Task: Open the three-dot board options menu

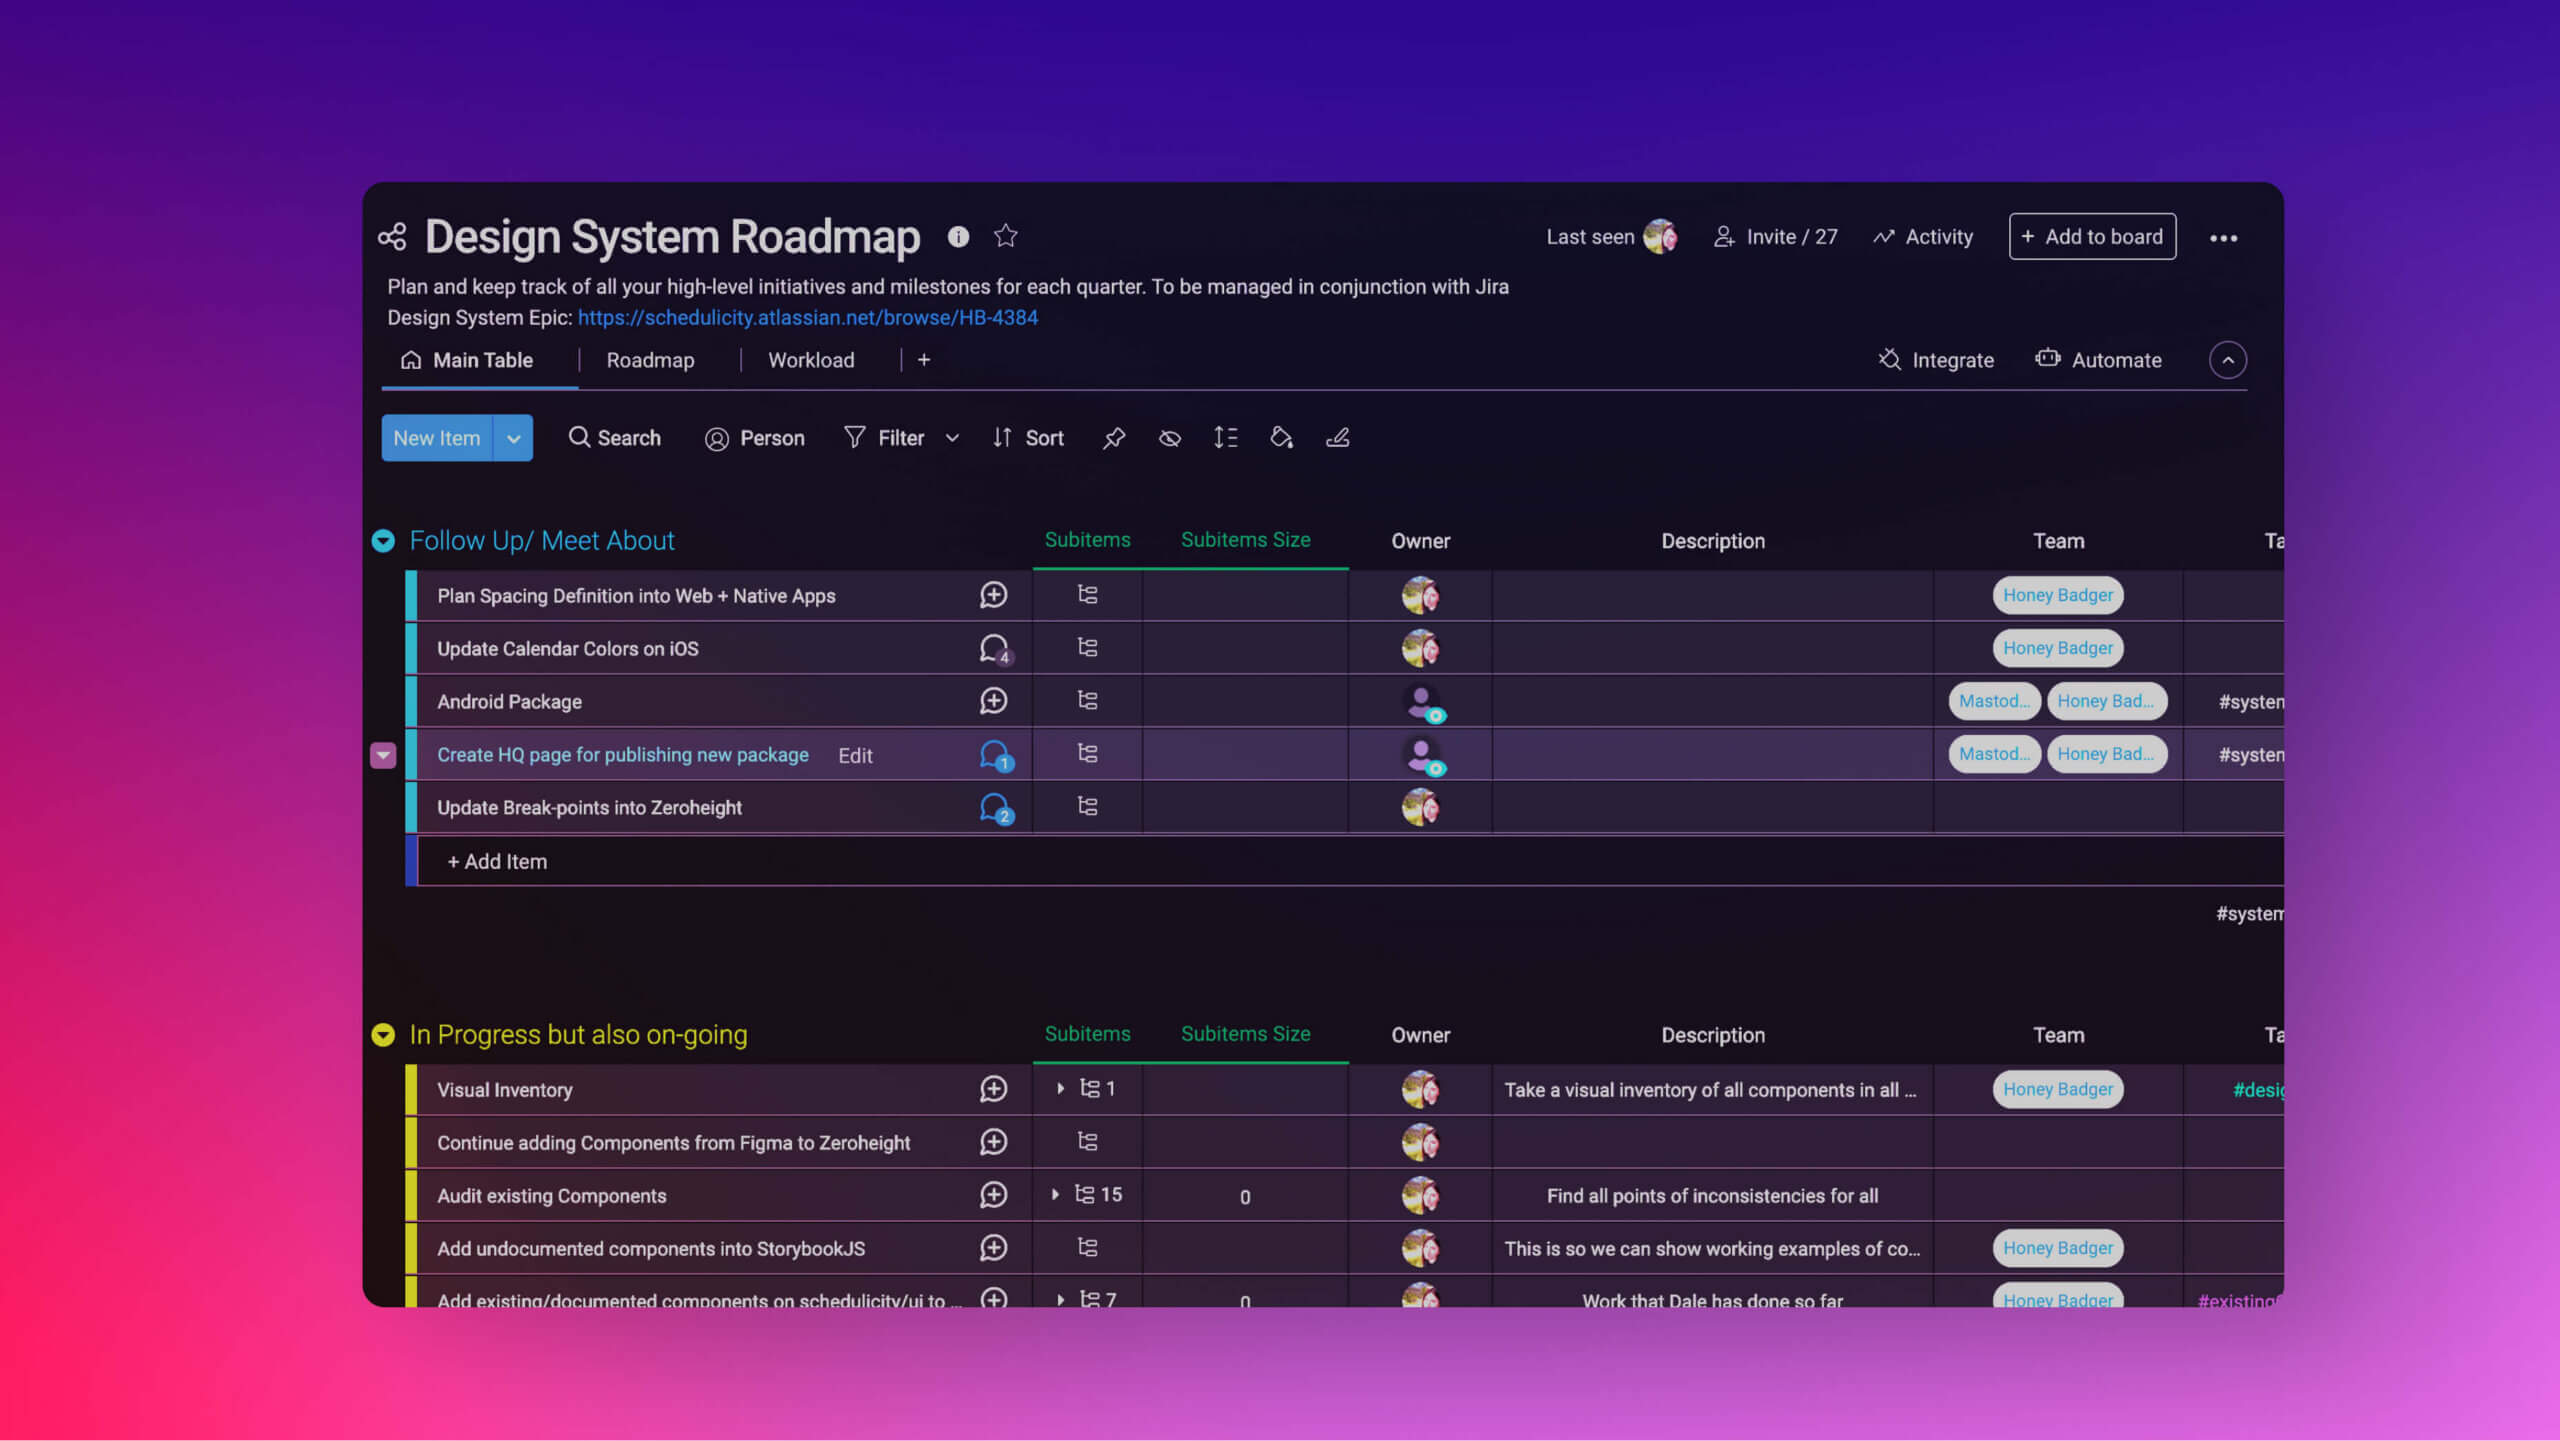Action: click(2223, 238)
